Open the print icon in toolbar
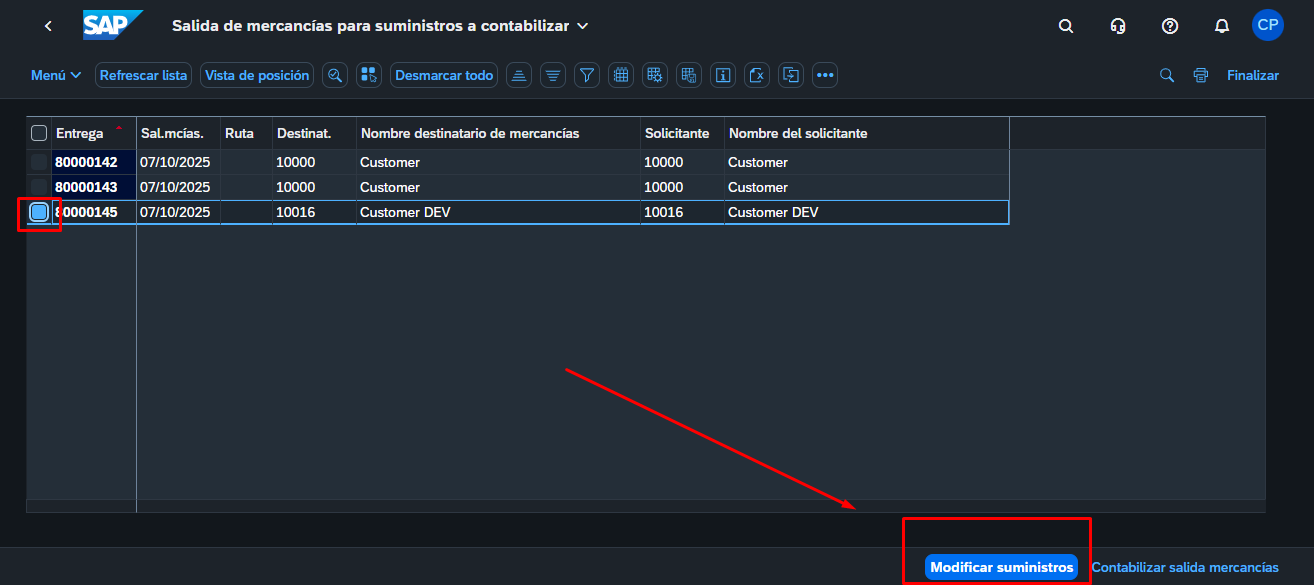Viewport: 1314px width, 585px height. click(1200, 75)
